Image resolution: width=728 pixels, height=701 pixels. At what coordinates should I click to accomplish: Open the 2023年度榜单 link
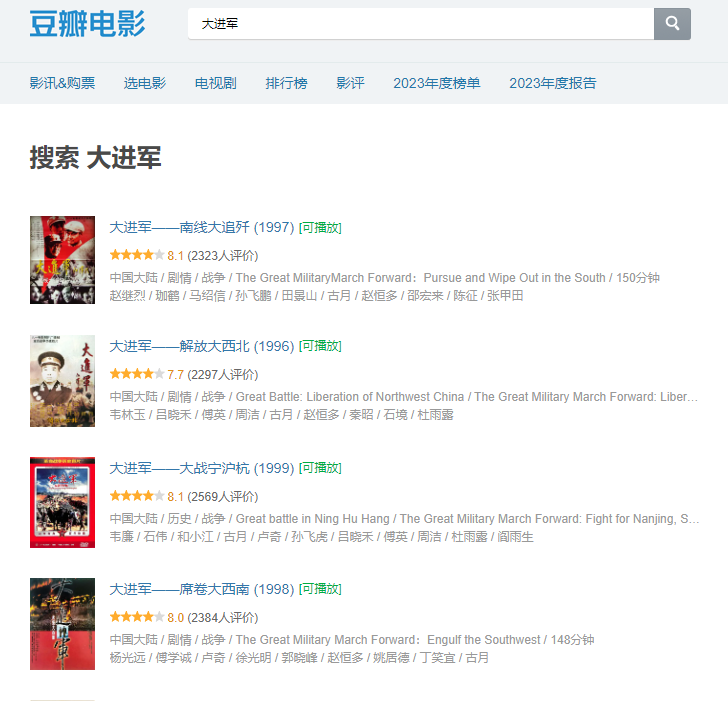[x=436, y=83]
